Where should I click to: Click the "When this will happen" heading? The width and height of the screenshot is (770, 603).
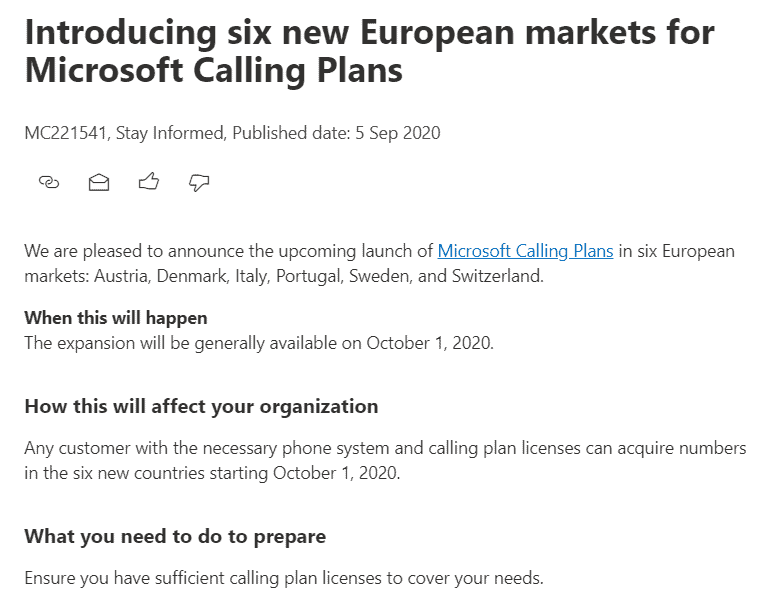tap(116, 318)
